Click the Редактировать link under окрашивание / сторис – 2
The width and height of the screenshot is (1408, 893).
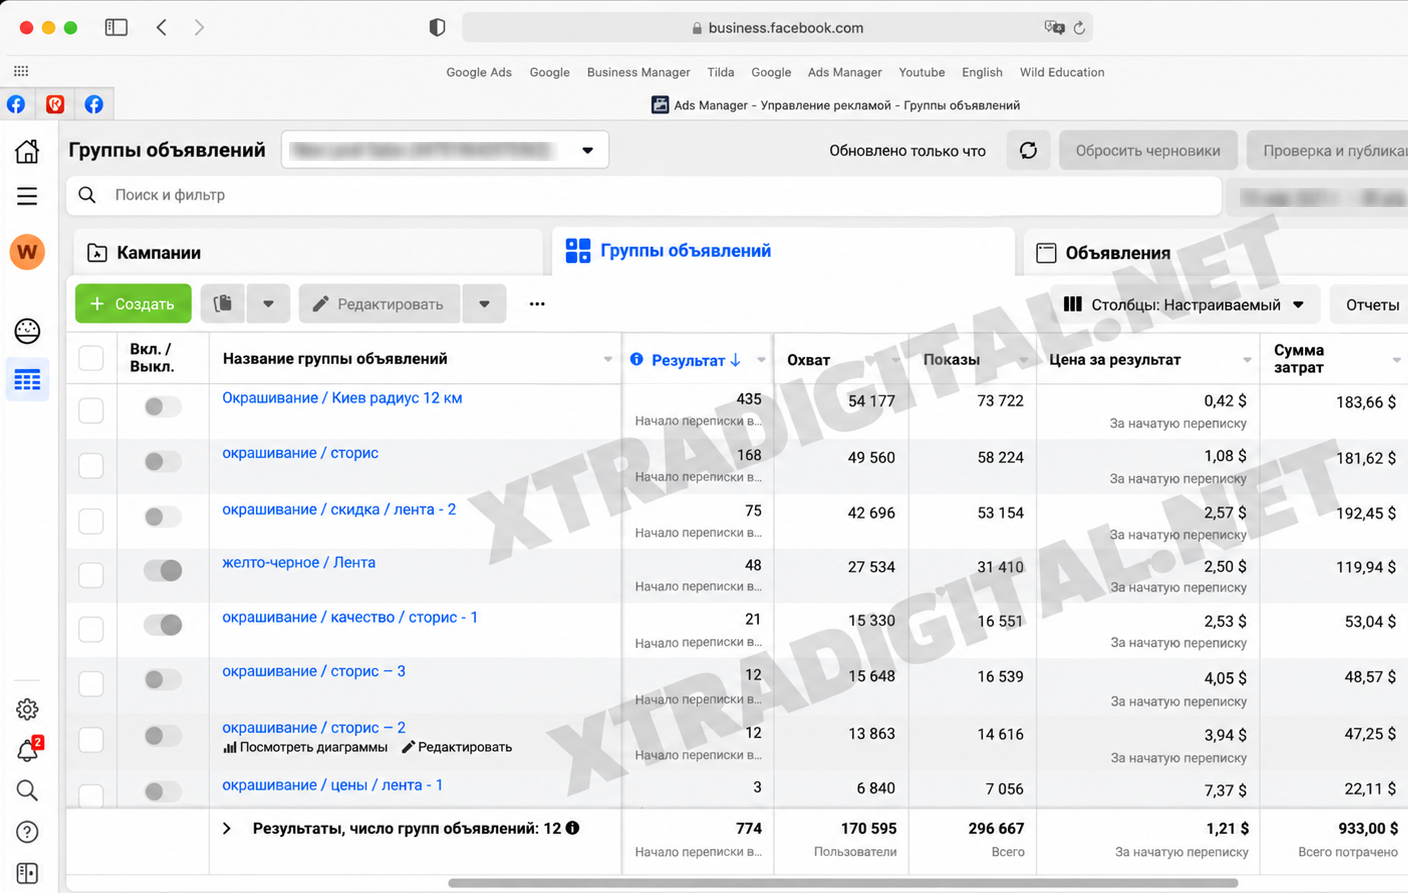(x=457, y=747)
